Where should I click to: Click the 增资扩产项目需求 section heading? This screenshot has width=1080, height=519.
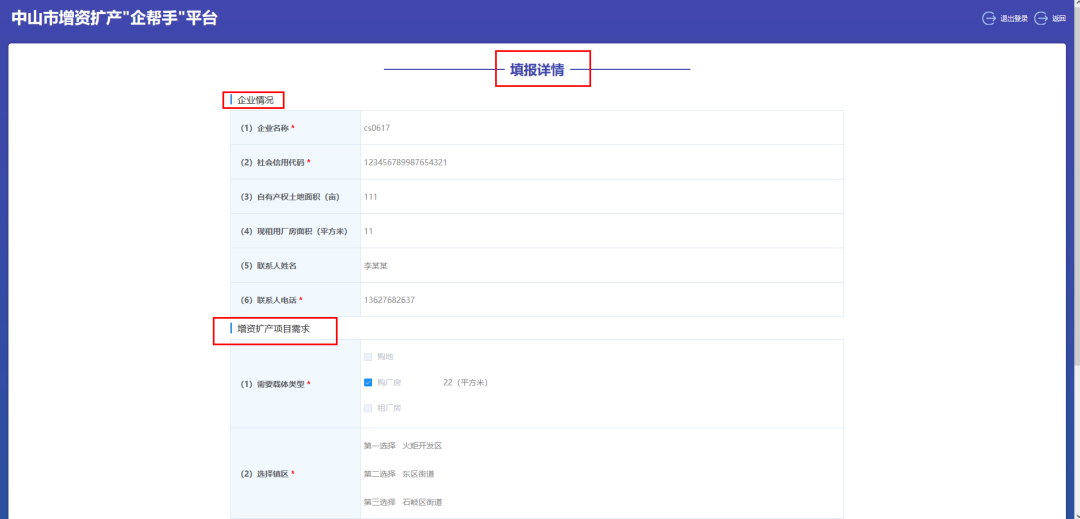(x=273, y=329)
